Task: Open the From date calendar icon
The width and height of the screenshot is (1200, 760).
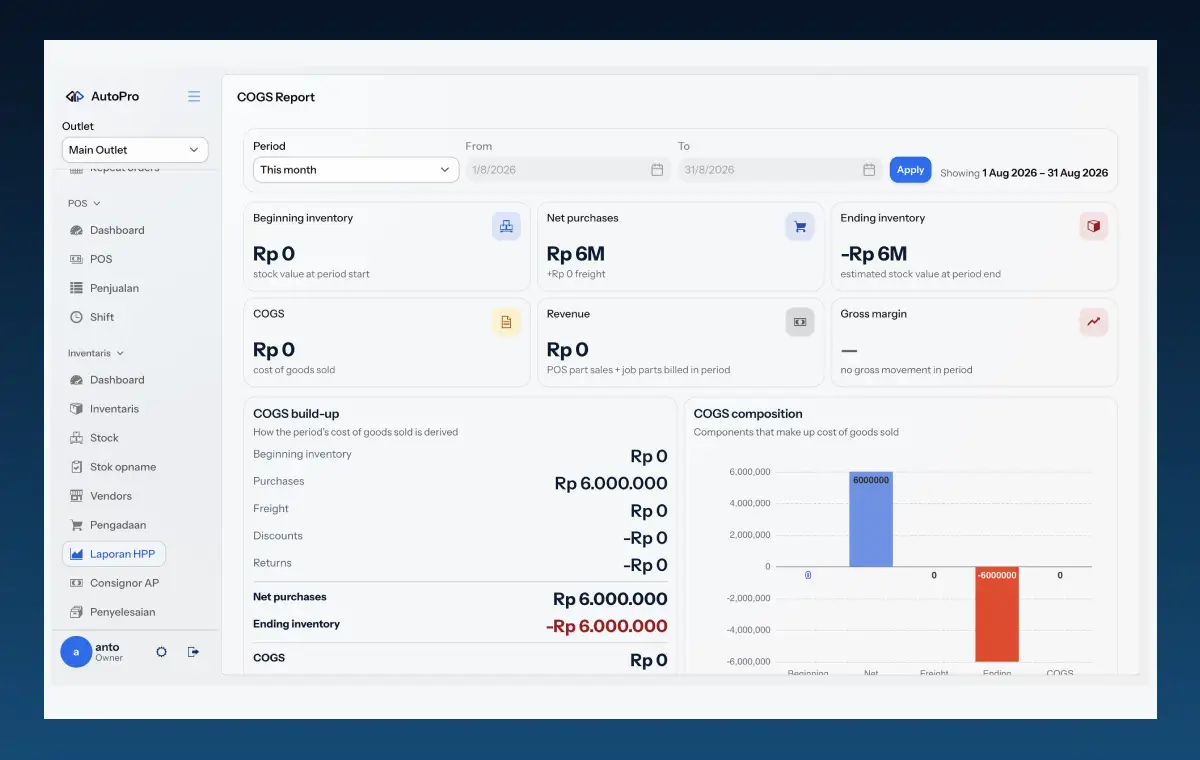Action: click(657, 170)
